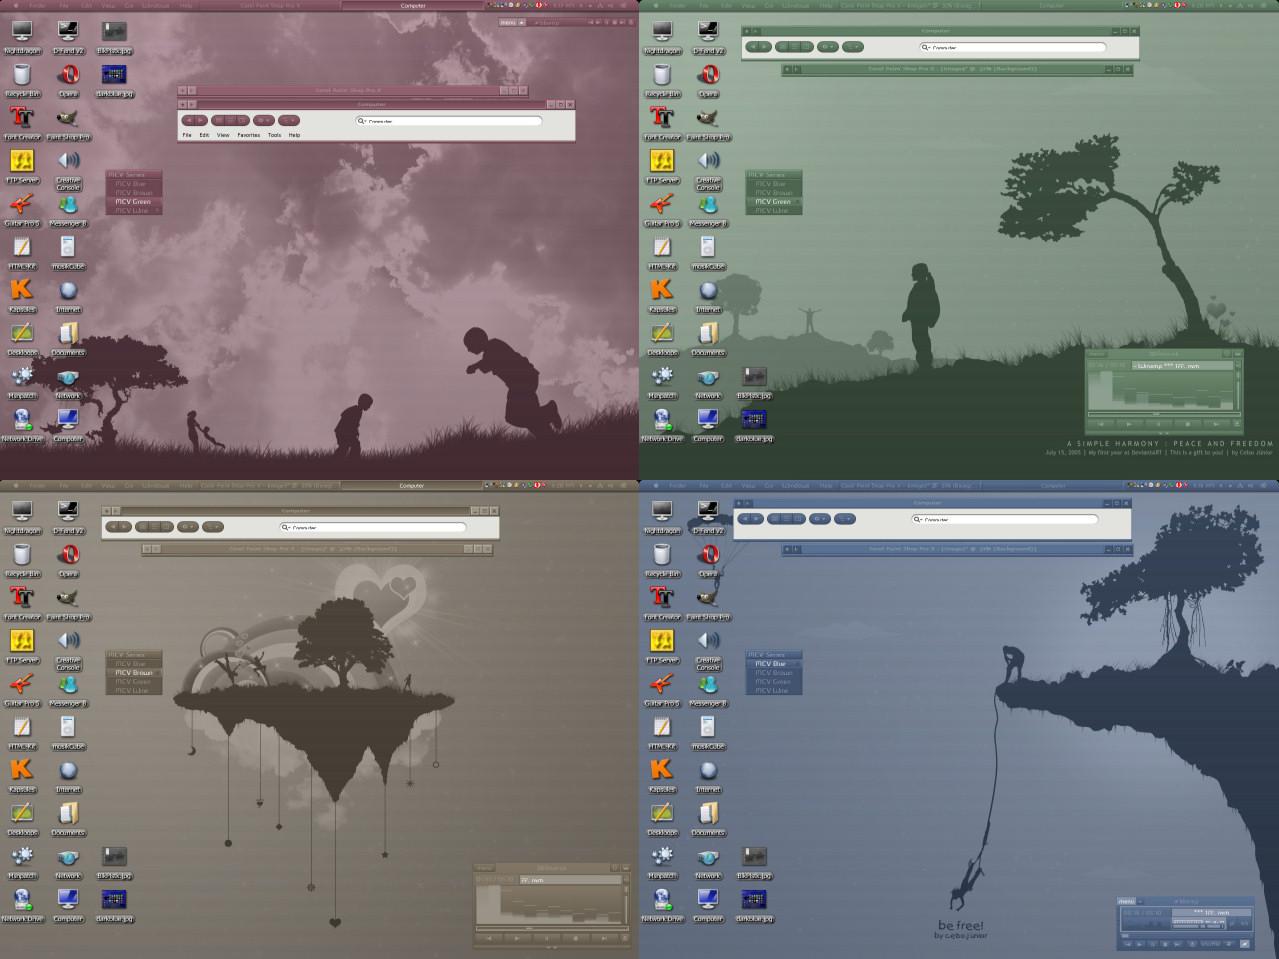
Task: Open File menu in pink Computer window
Action: coord(187,135)
